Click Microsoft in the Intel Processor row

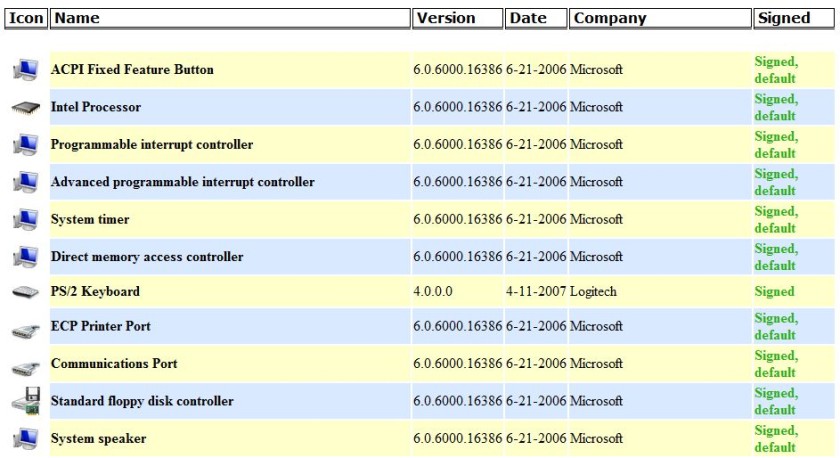pos(596,107)
